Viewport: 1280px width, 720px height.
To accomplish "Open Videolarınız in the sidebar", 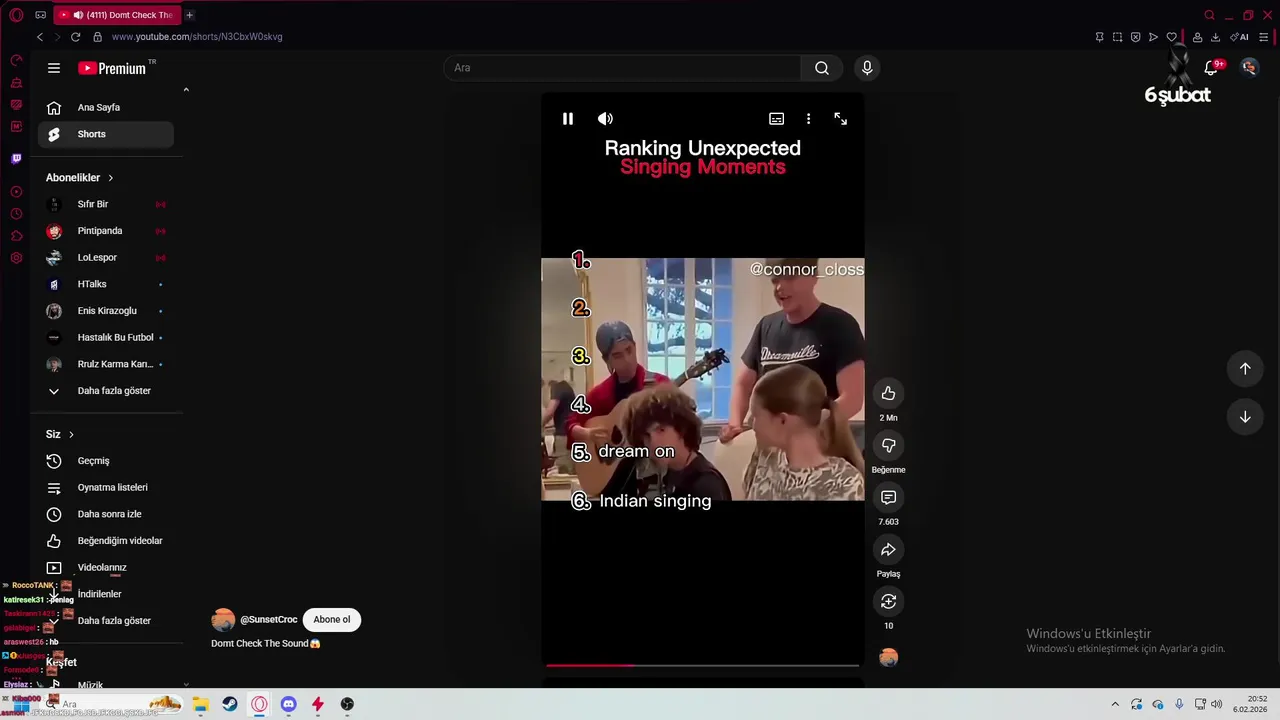I will (x=106, y=567).
